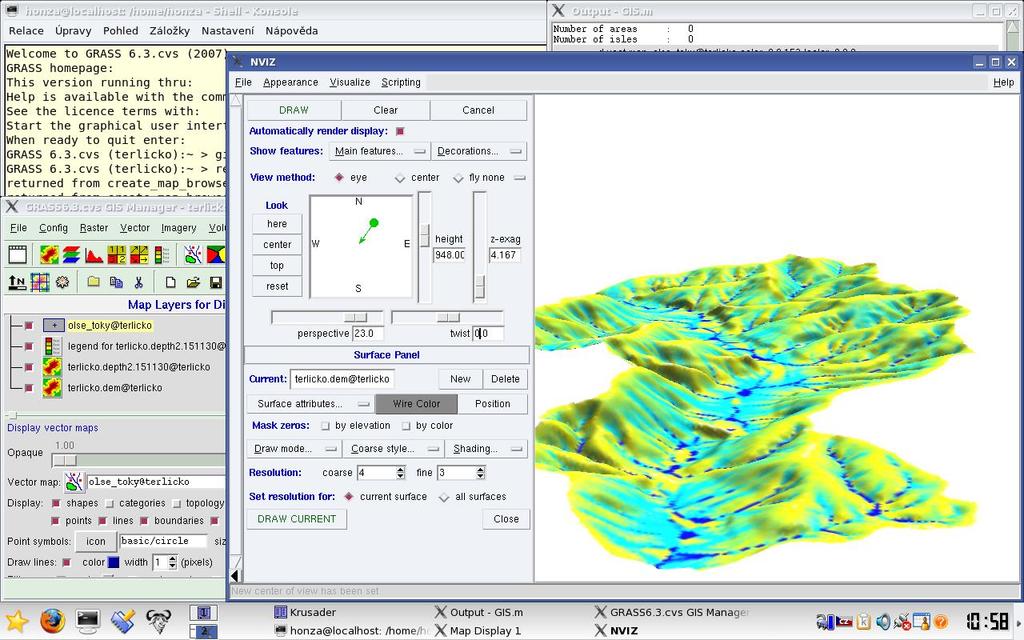Add raster cell numbers layer icon

point(116,254)
